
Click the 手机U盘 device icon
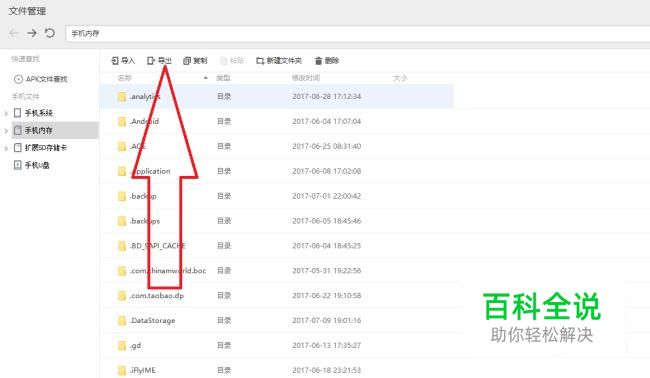pyautogui.click(x=17, y=165)
